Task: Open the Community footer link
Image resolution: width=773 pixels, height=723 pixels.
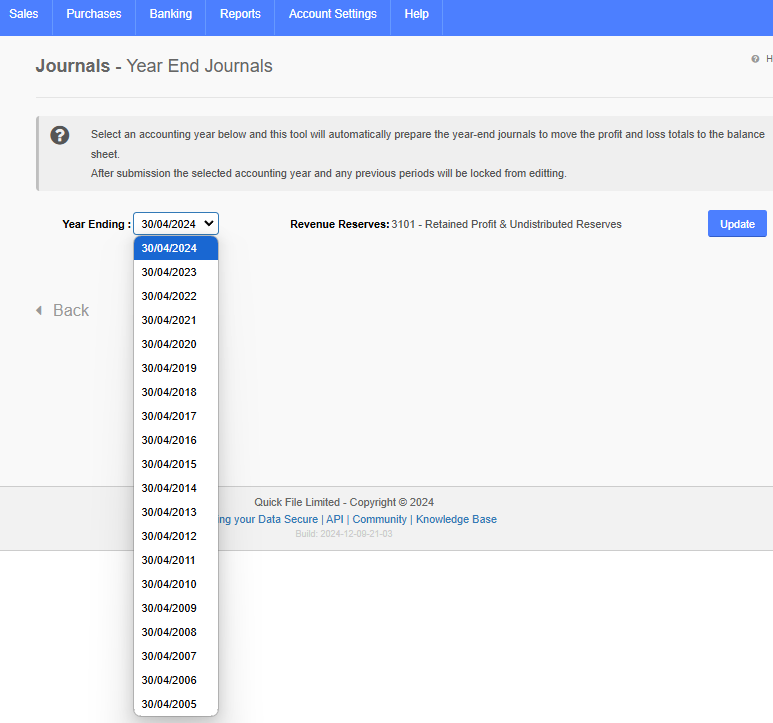Action: tap(380, 519)
